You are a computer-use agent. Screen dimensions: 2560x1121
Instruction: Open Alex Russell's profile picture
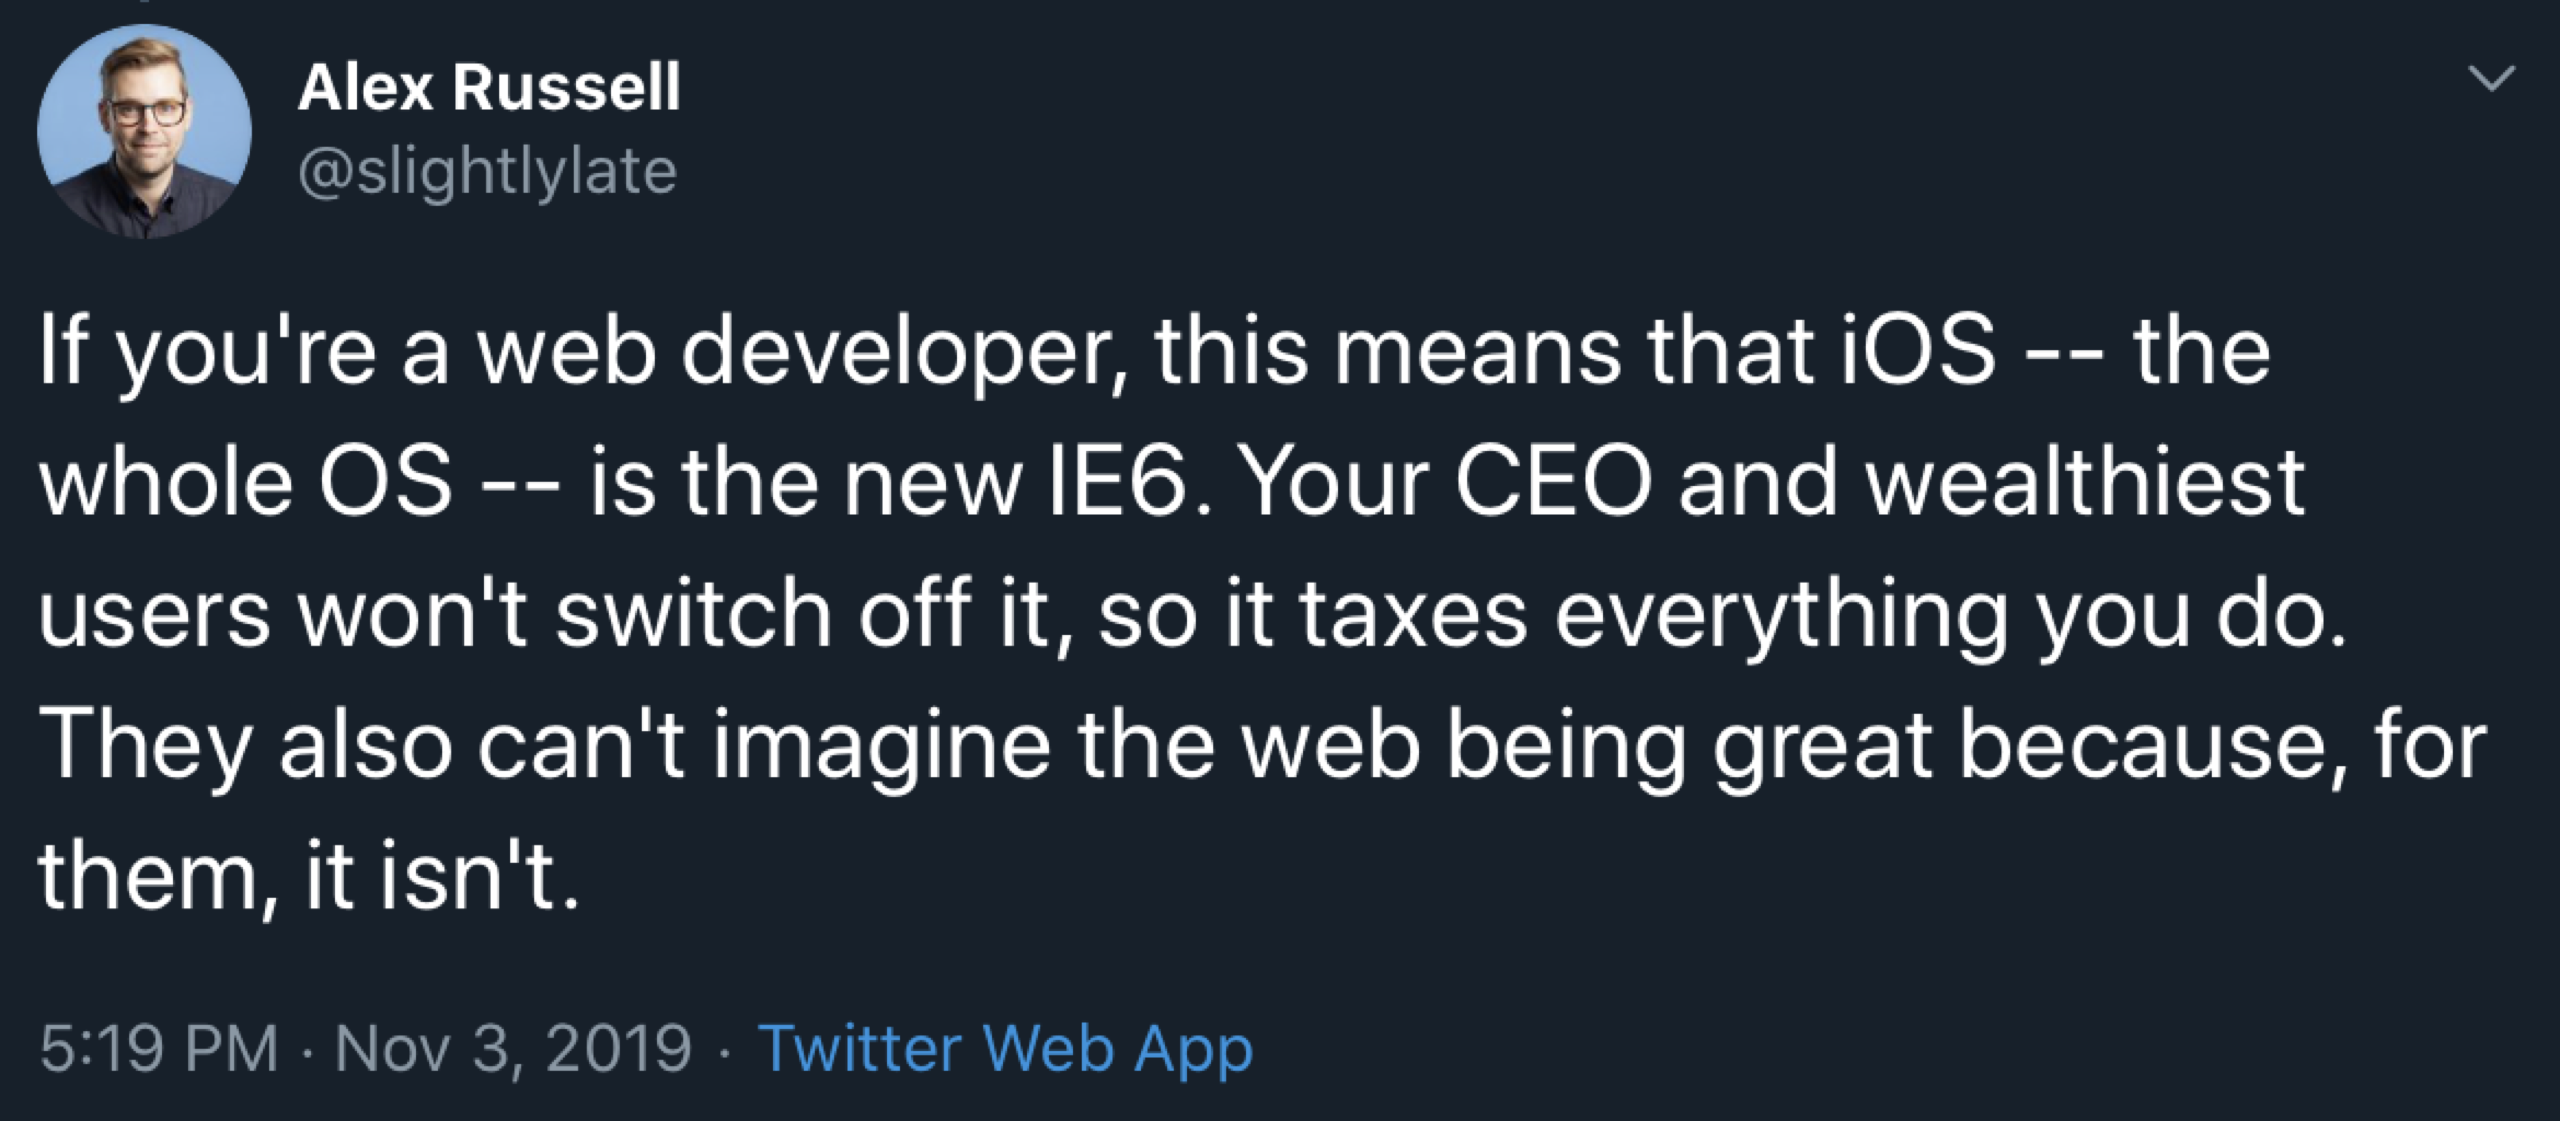click(144, 131)
